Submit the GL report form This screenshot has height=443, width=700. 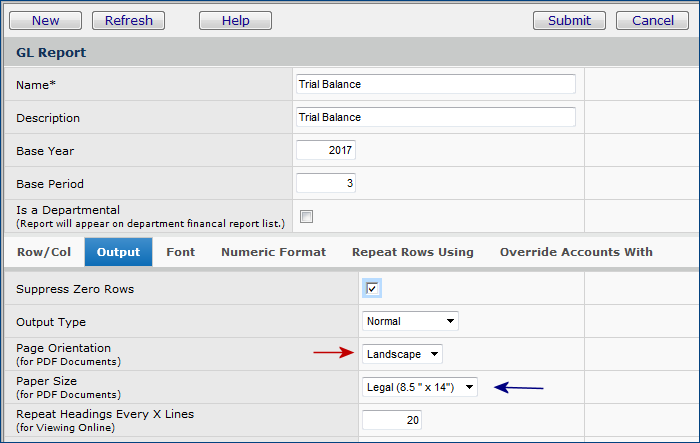pos(569,20)
